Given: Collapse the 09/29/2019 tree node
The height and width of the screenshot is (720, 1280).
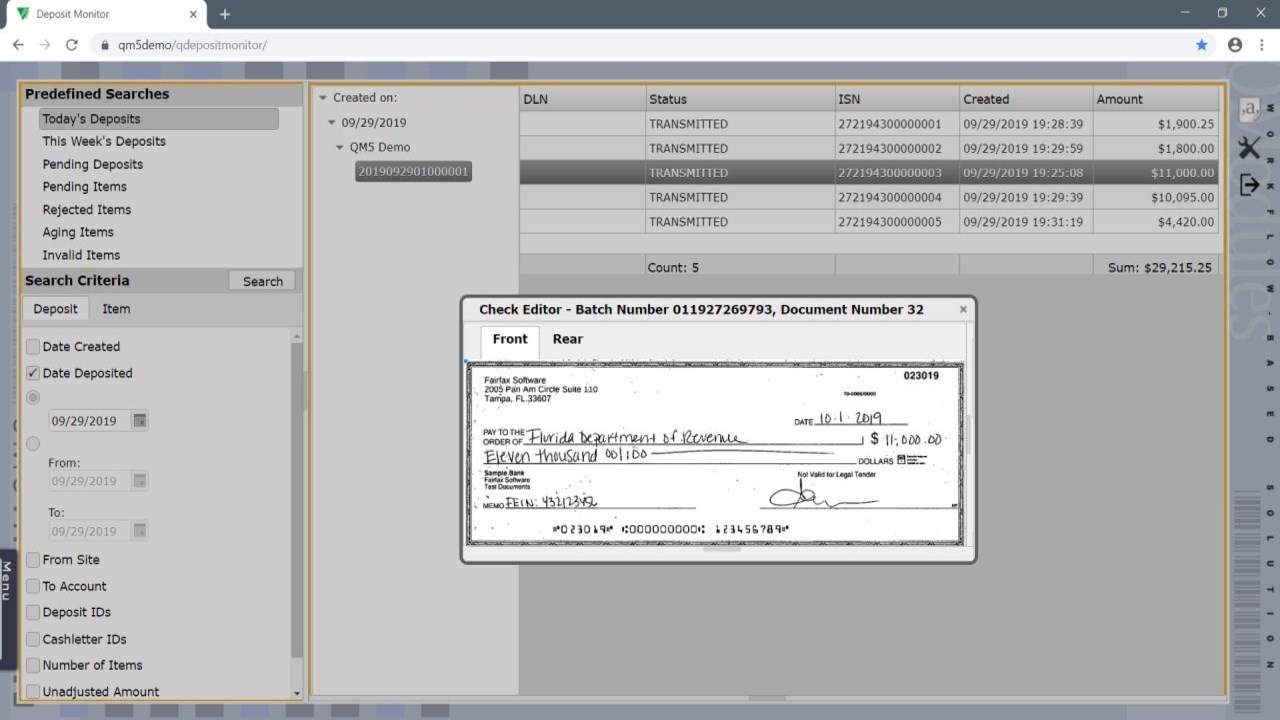Looking at the screenshot, I should click(x=332, y=123).
